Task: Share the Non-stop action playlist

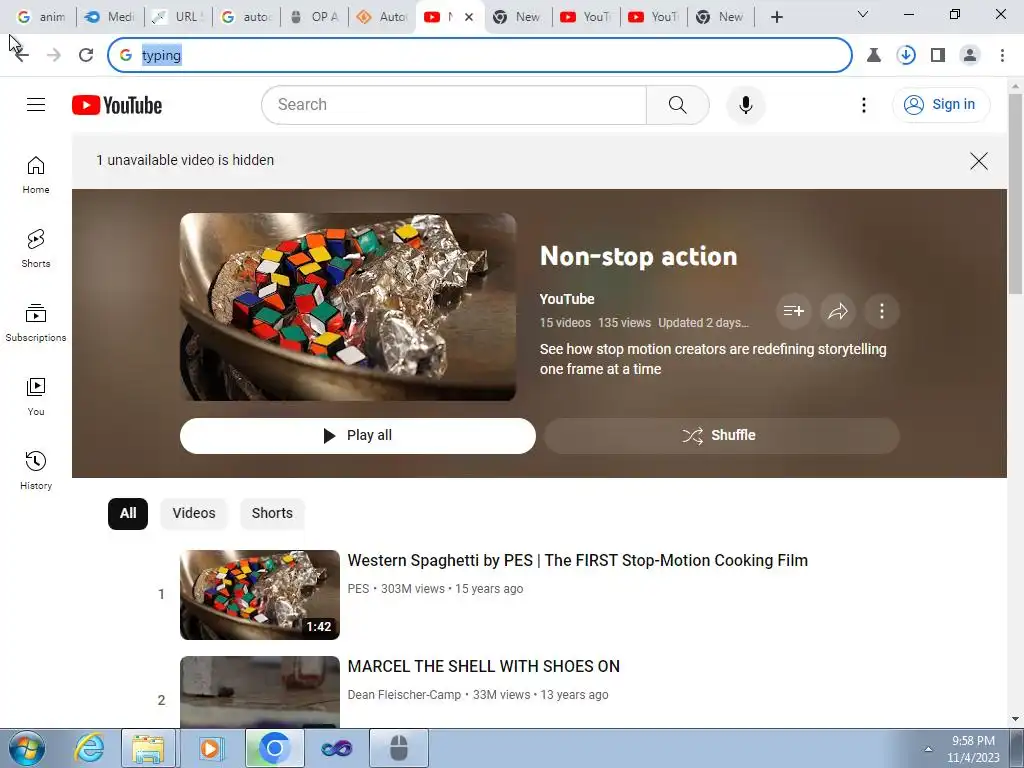Action: click(x=838, y=311)
